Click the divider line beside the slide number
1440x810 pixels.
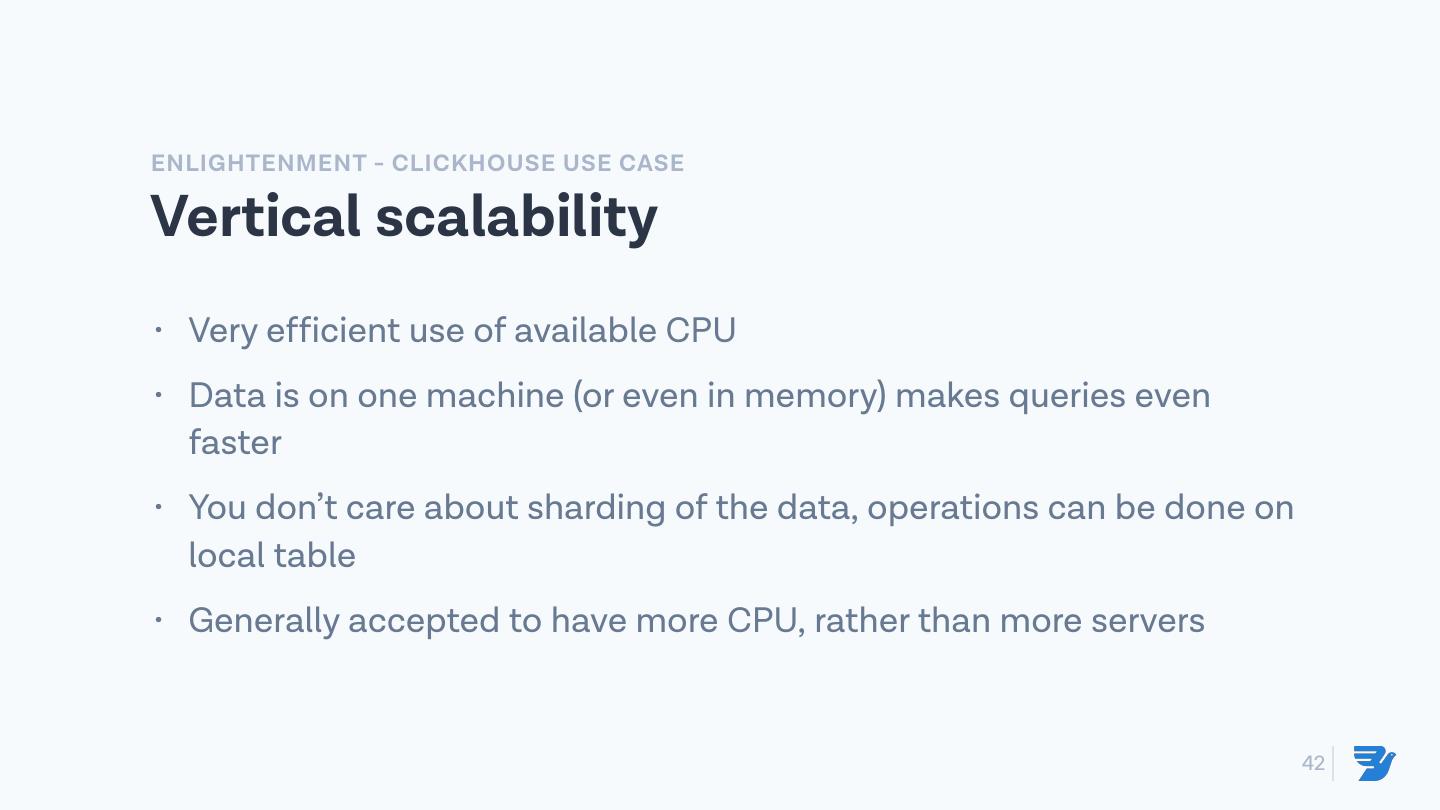click(x=1333, y=764)
